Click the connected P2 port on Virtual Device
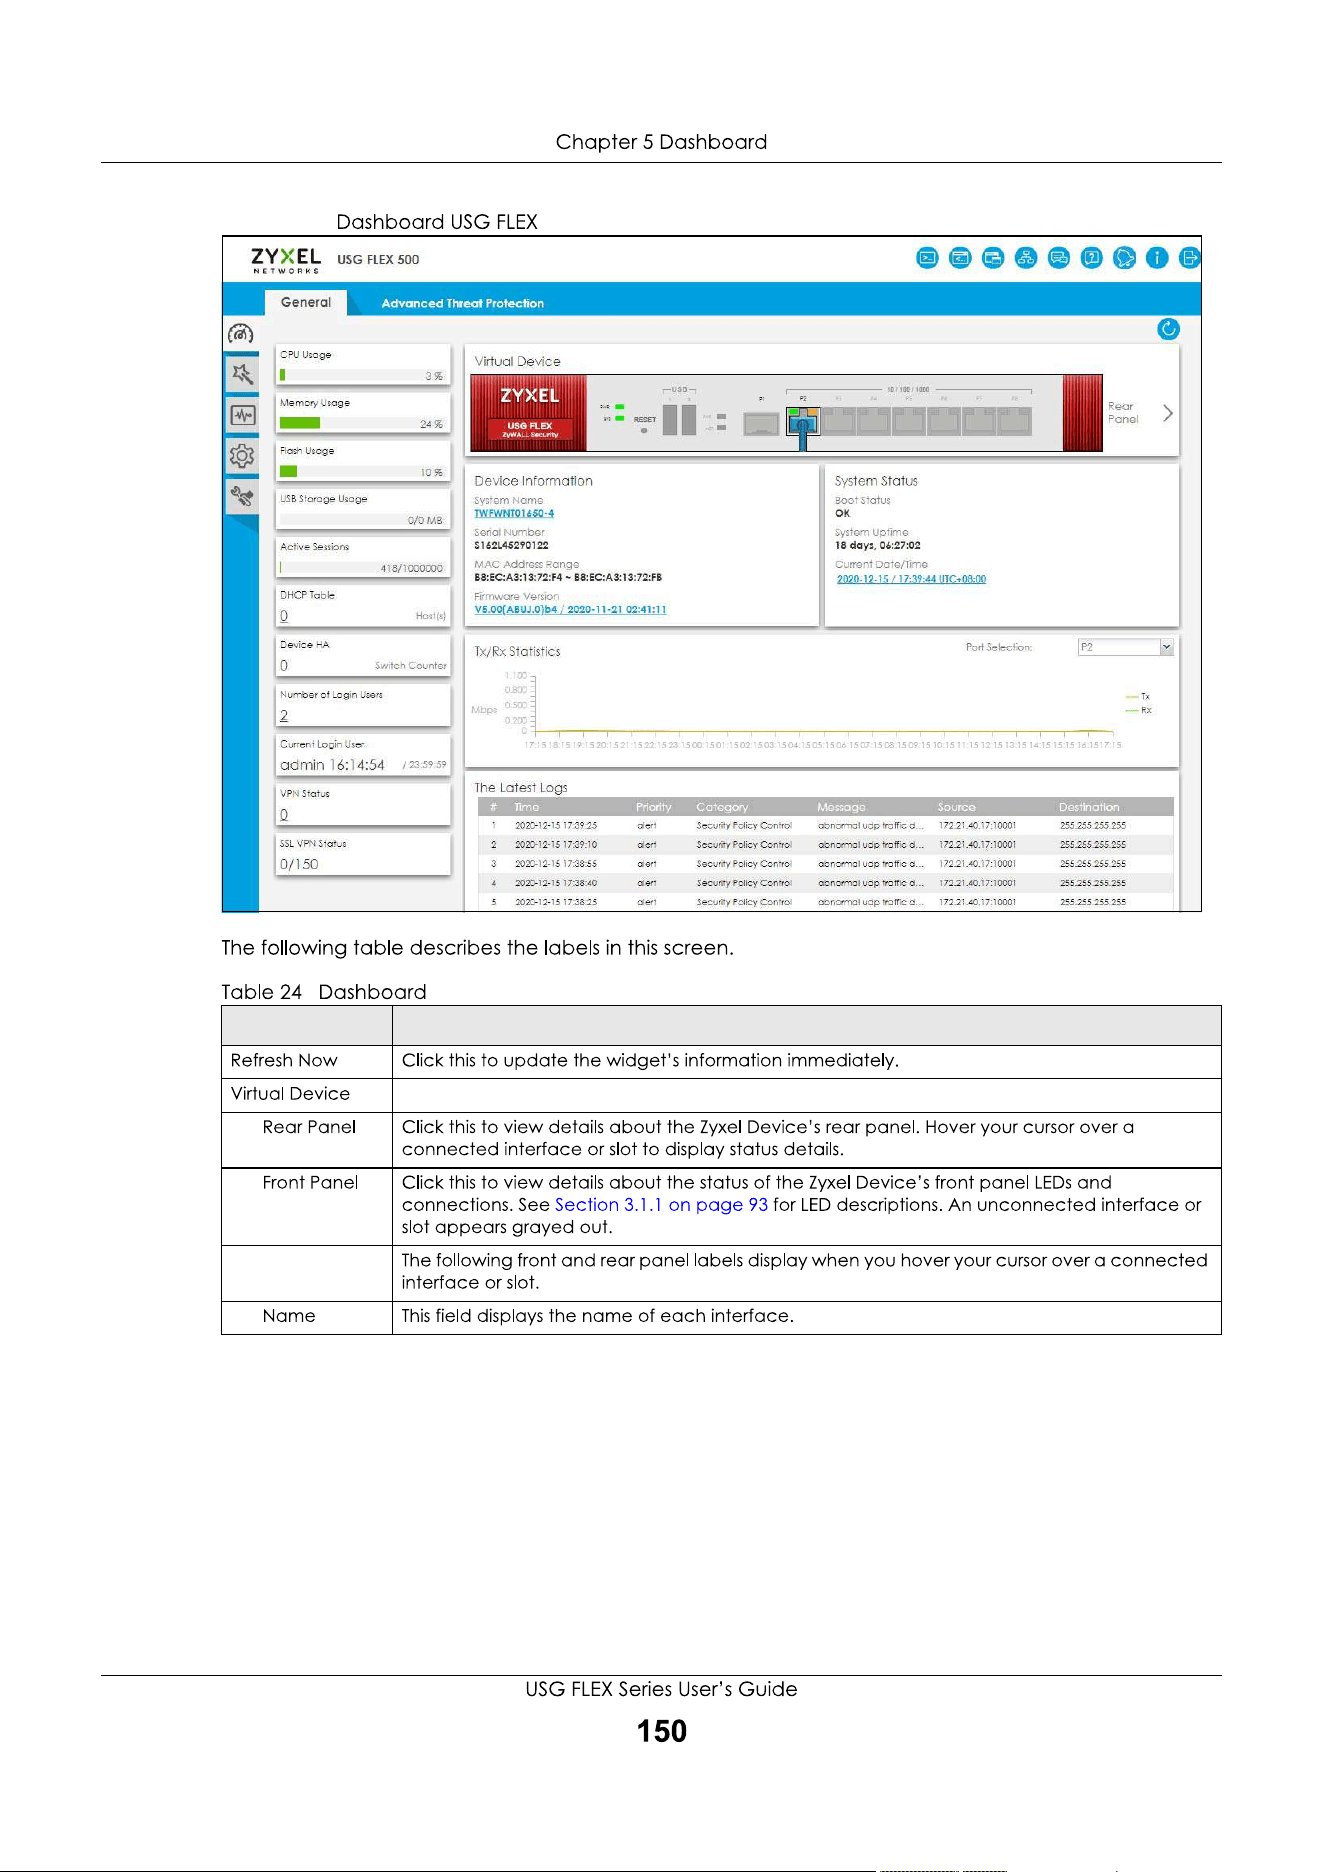 coord(803,422)
